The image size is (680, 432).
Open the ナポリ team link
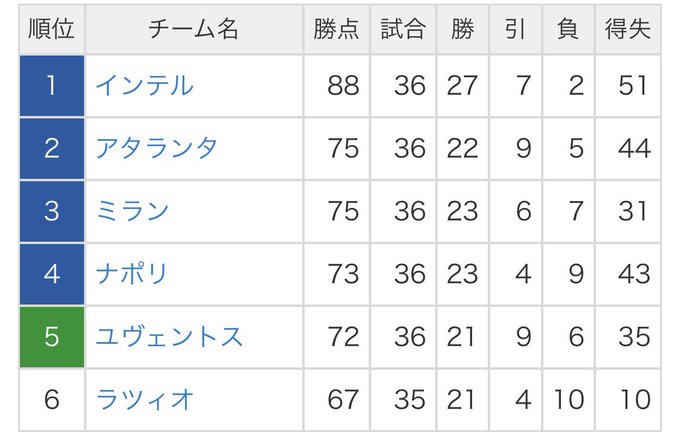click(132, 274)
